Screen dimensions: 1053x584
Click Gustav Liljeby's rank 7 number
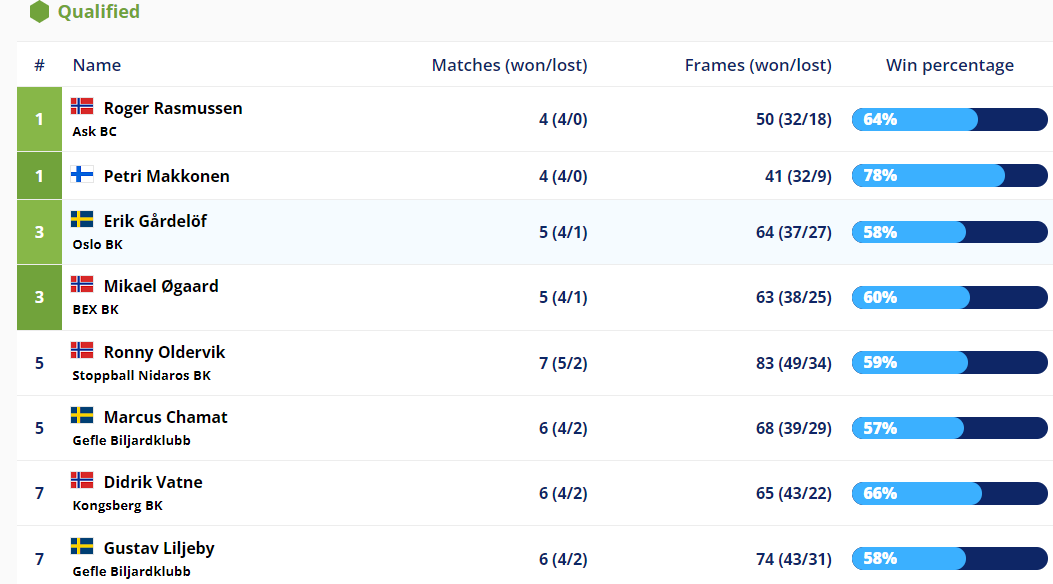click(40, 559)
